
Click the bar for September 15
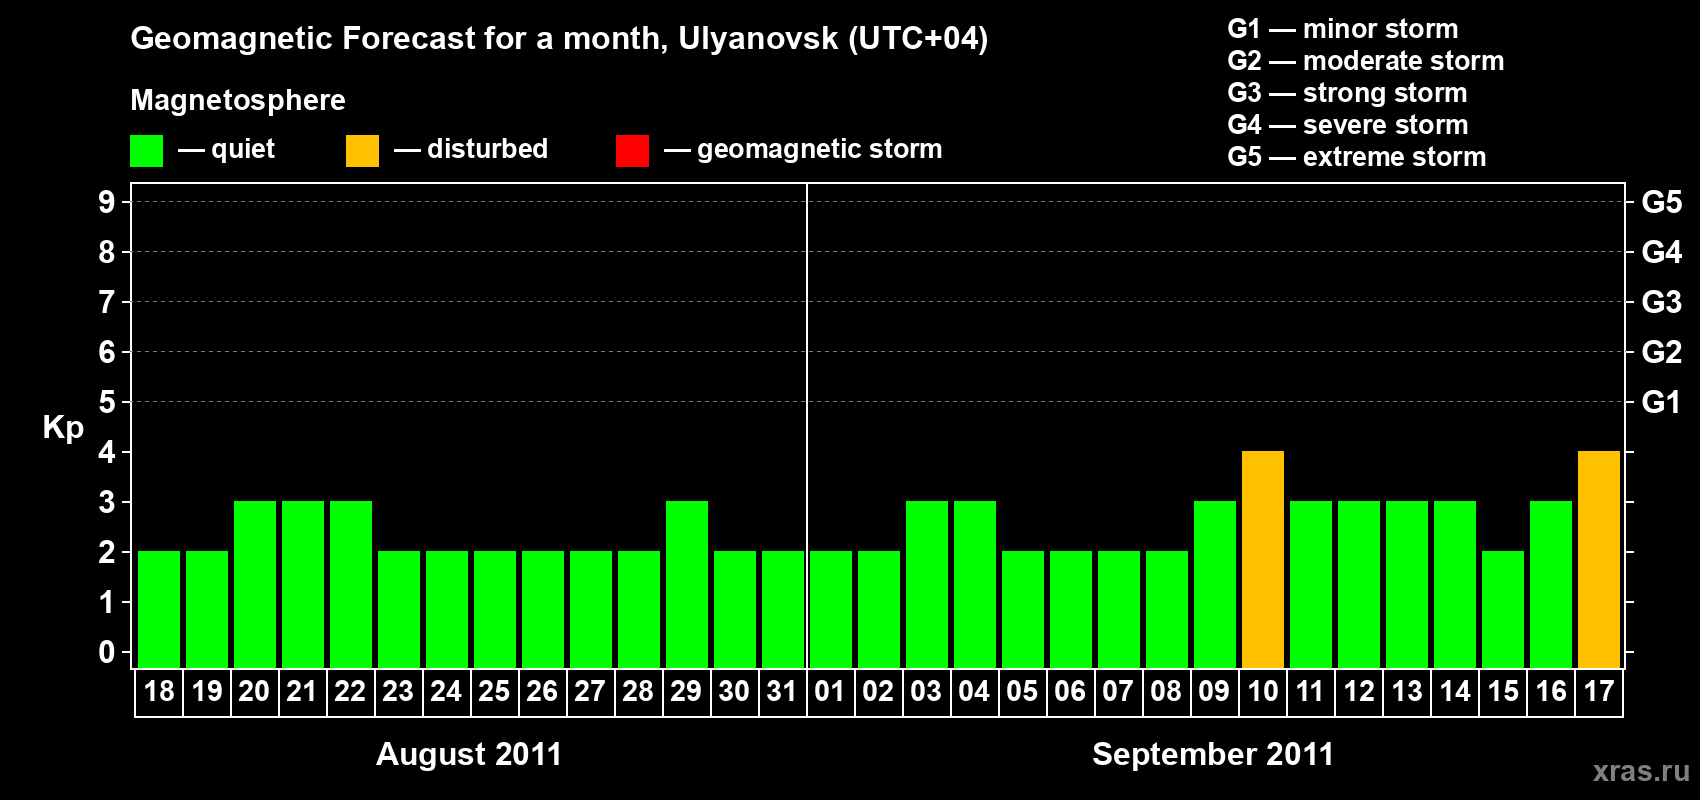coord(1503,609)
